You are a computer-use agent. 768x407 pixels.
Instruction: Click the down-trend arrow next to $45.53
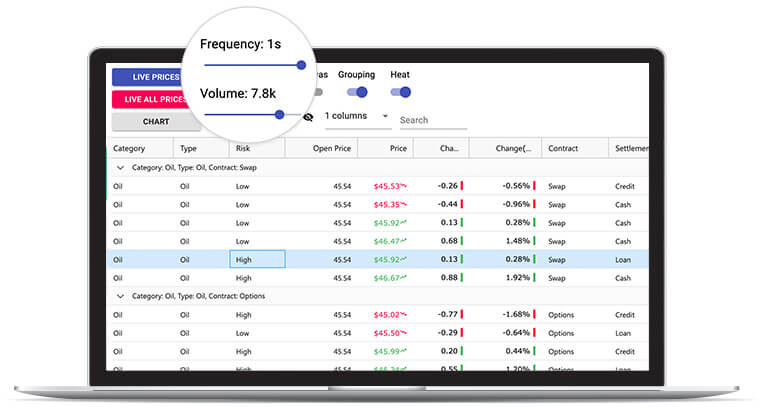coord(405,185)
